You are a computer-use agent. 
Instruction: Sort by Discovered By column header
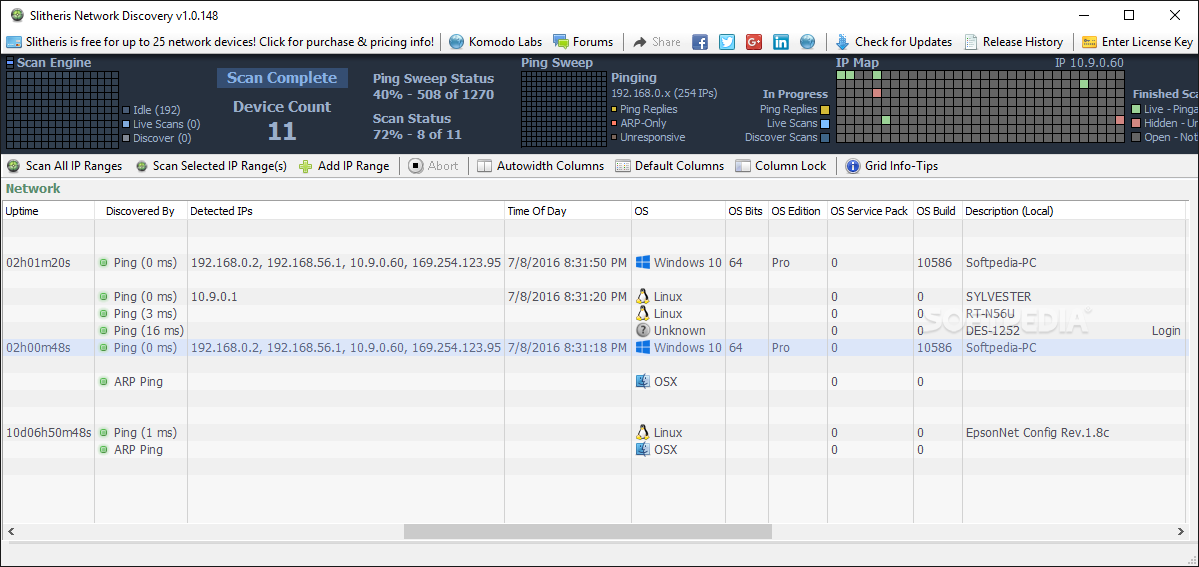[141, 211]
